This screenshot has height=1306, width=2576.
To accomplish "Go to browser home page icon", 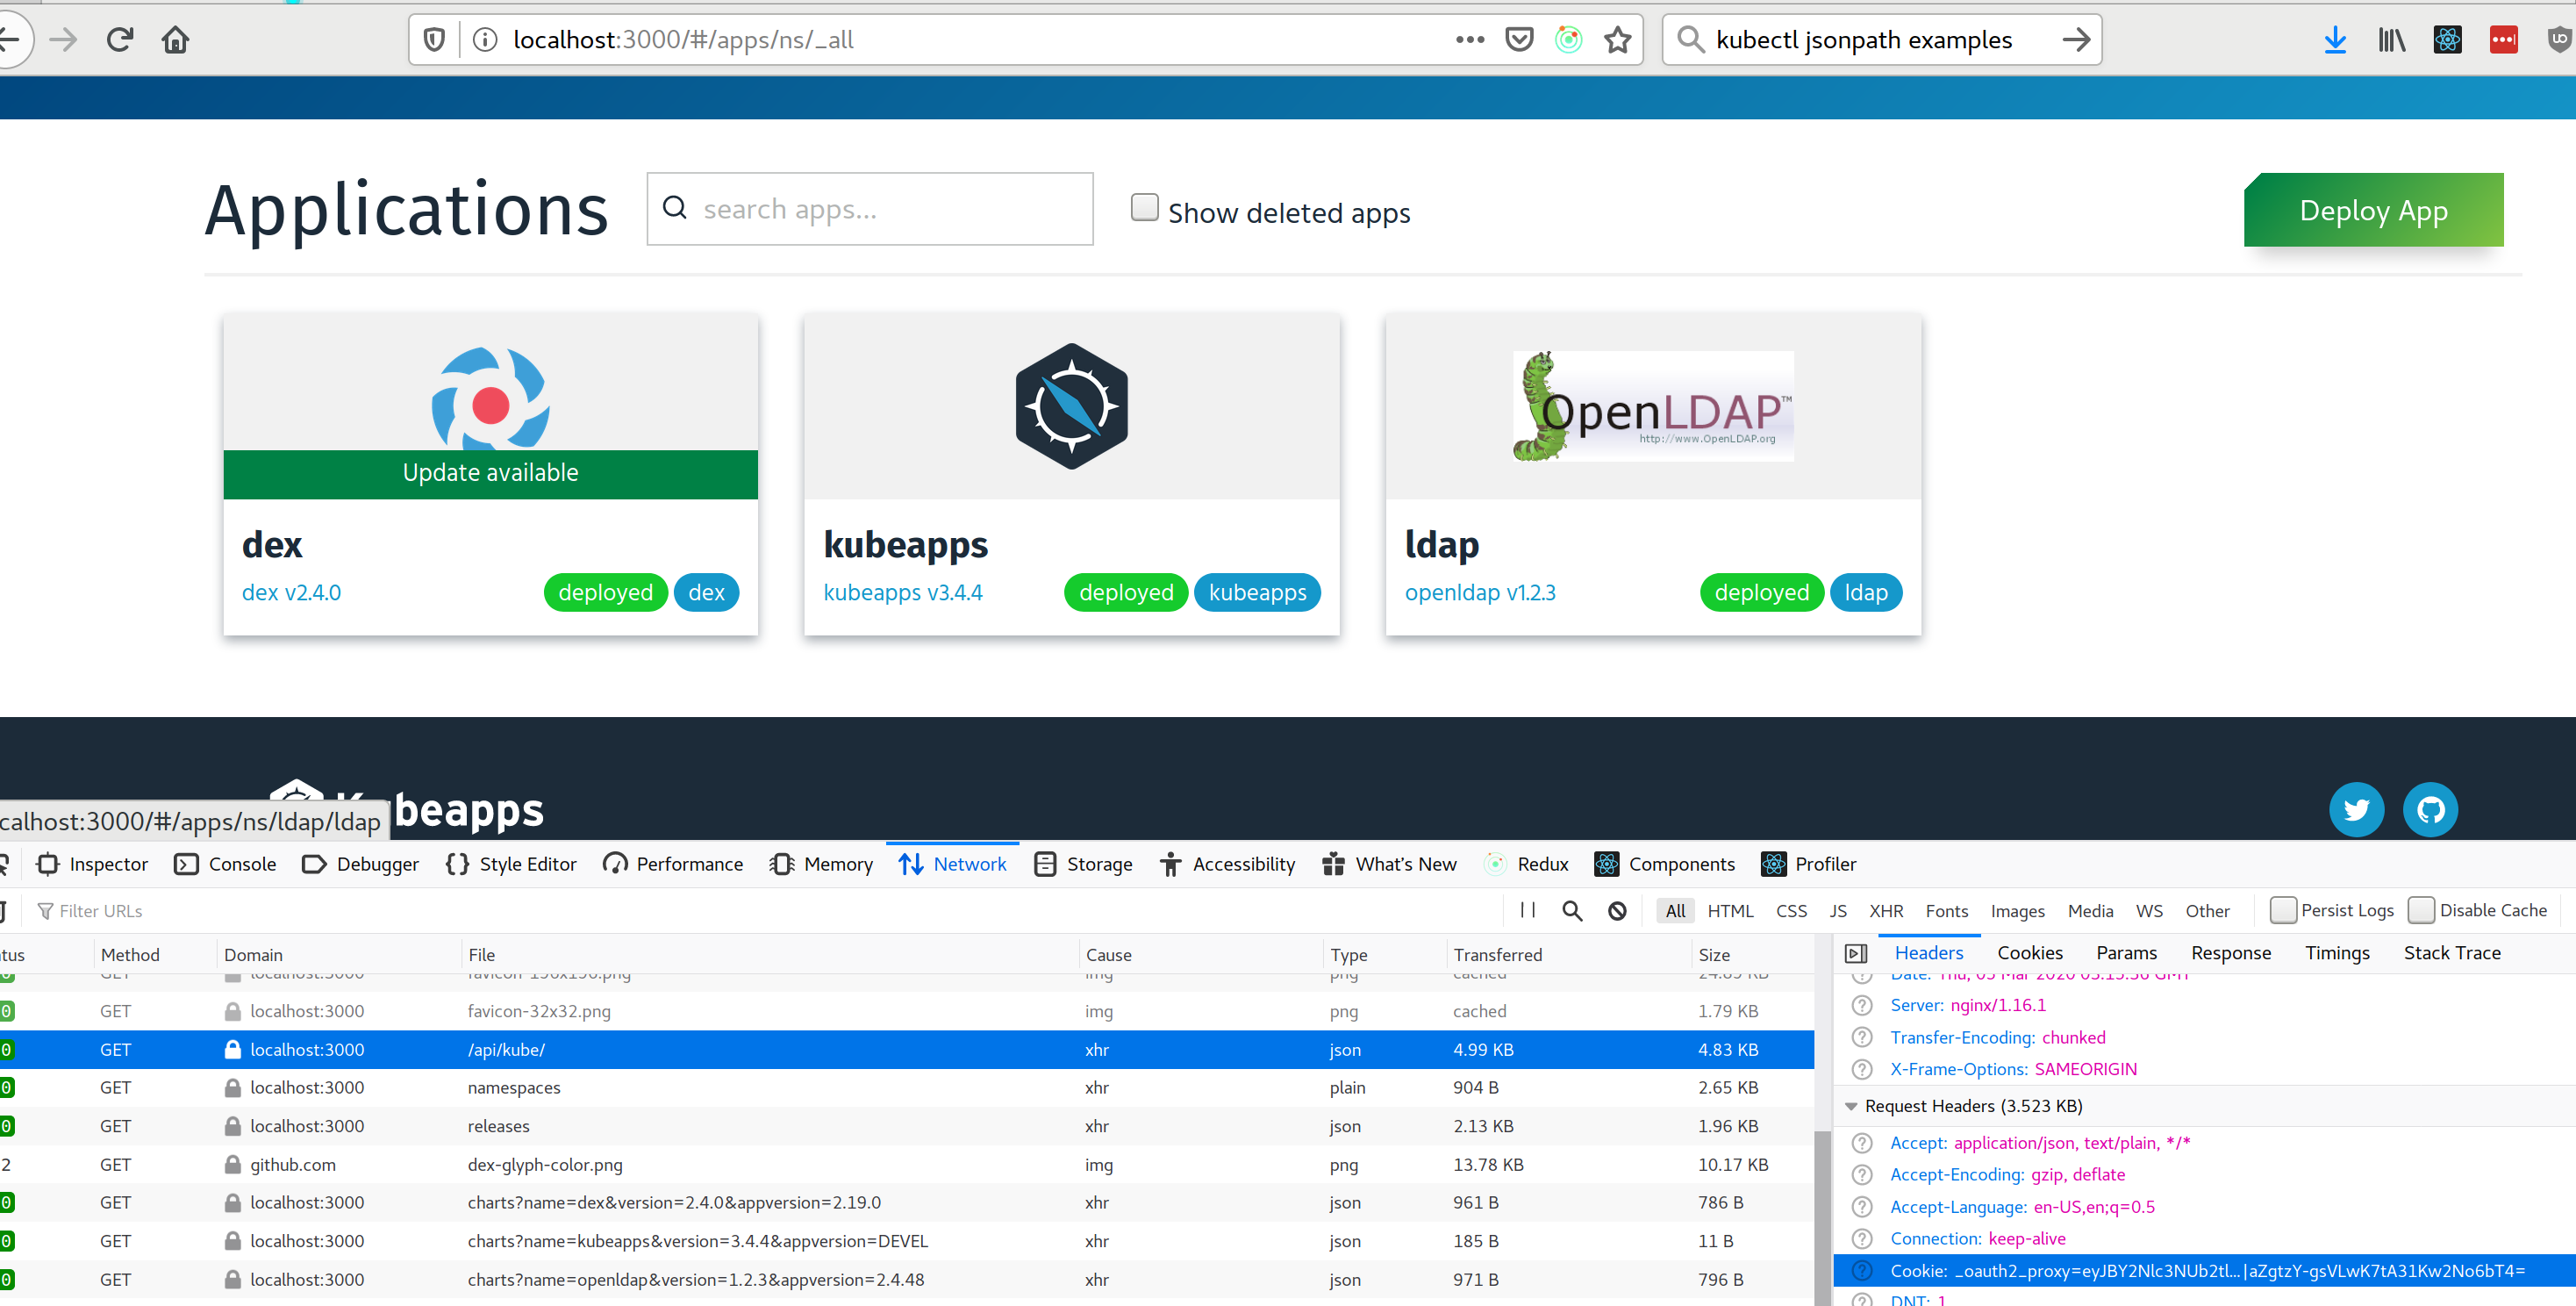I will pos(176,40).
